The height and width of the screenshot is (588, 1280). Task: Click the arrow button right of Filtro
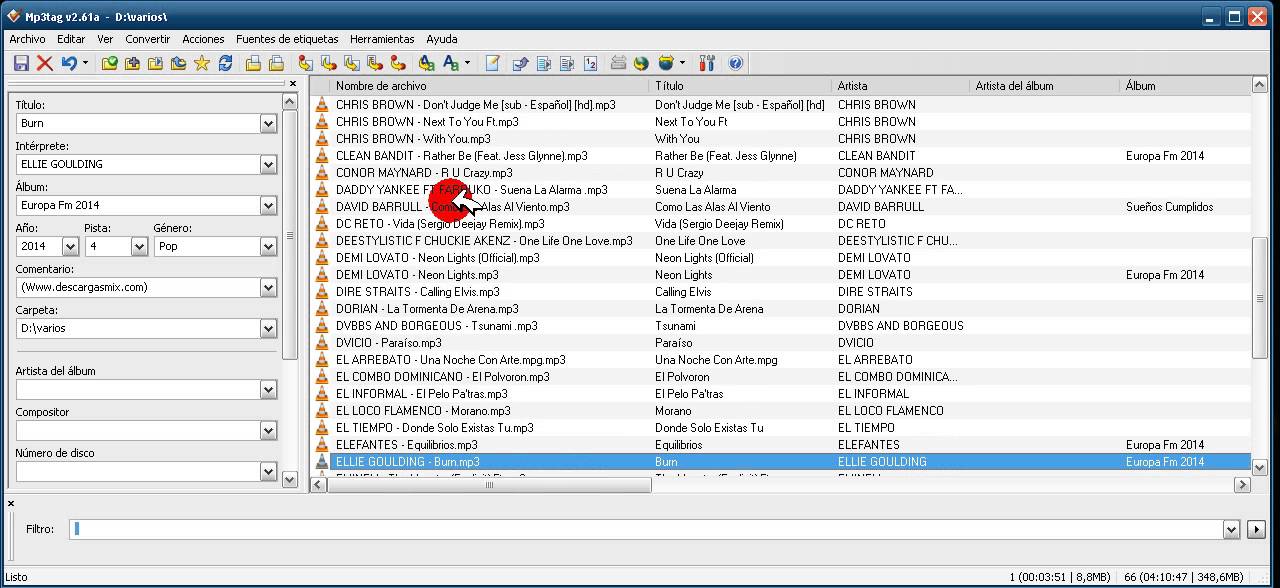(1256, 529)
